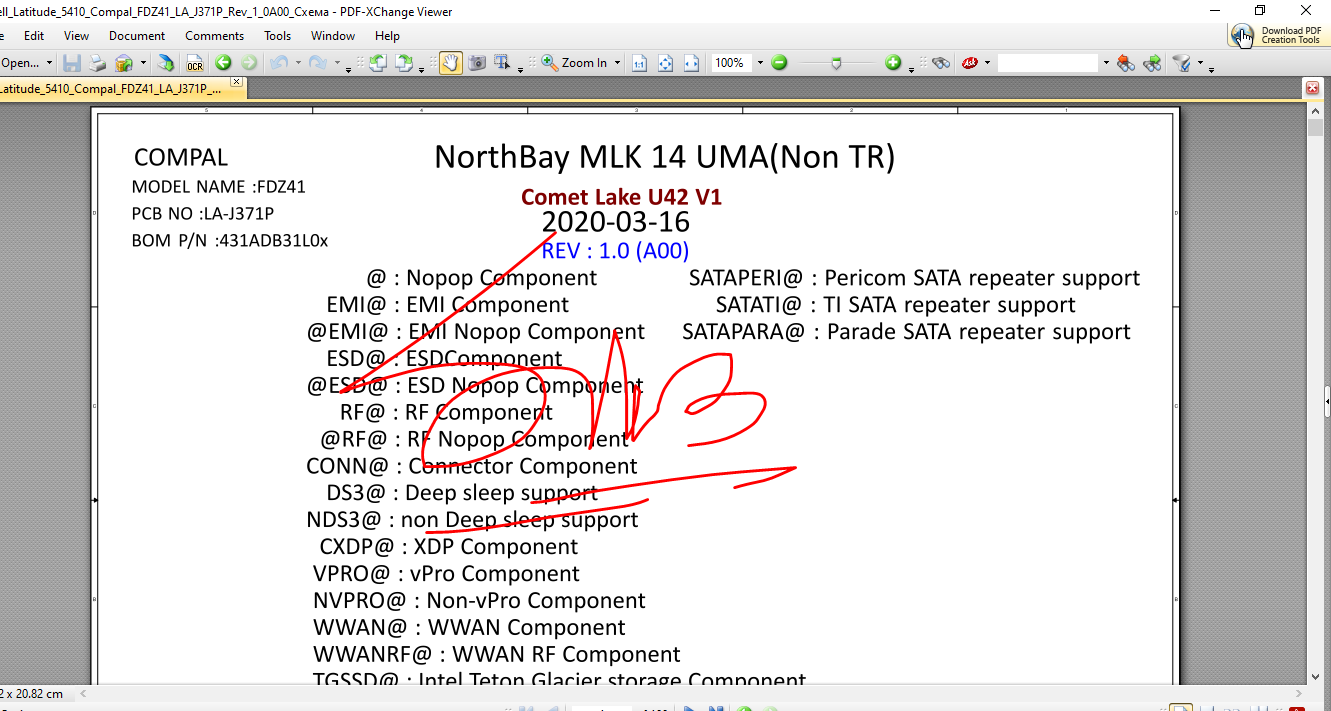The width and height of the screenshot is (1331, 711).
Task: Click the zoom percentage input field
Action: point(731,63)
